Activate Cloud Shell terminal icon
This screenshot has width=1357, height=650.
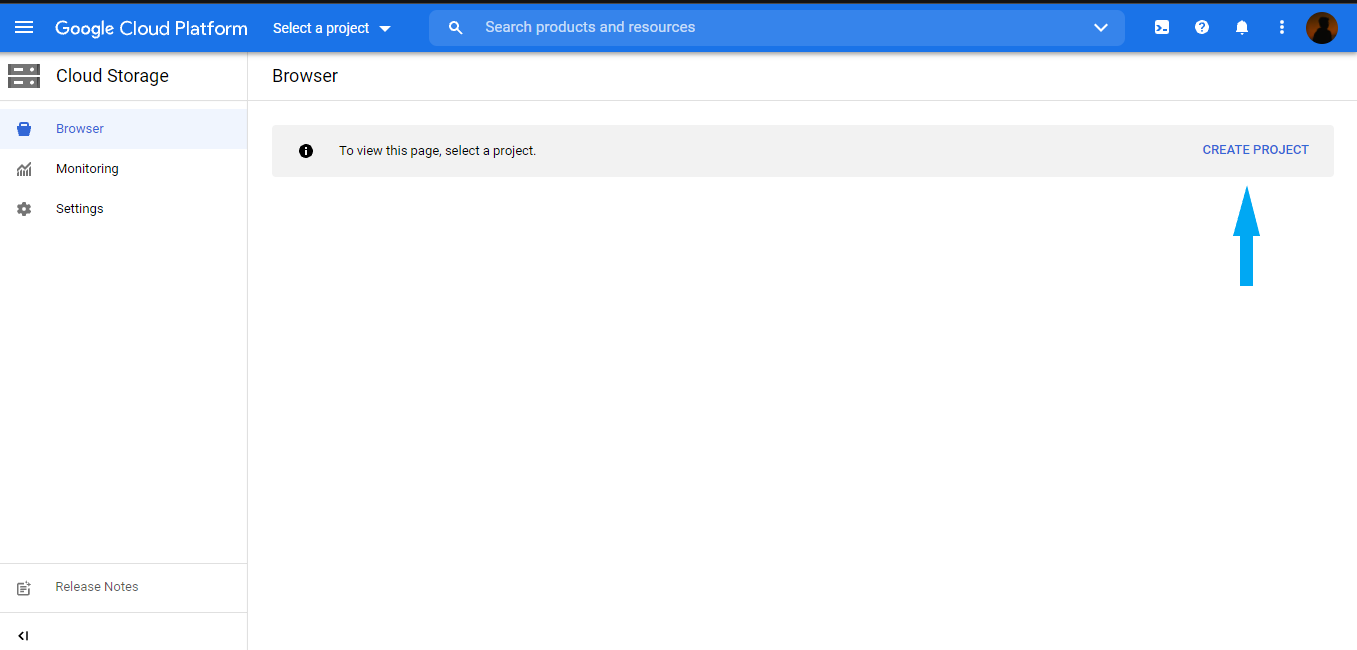[x=1162, y=28]
